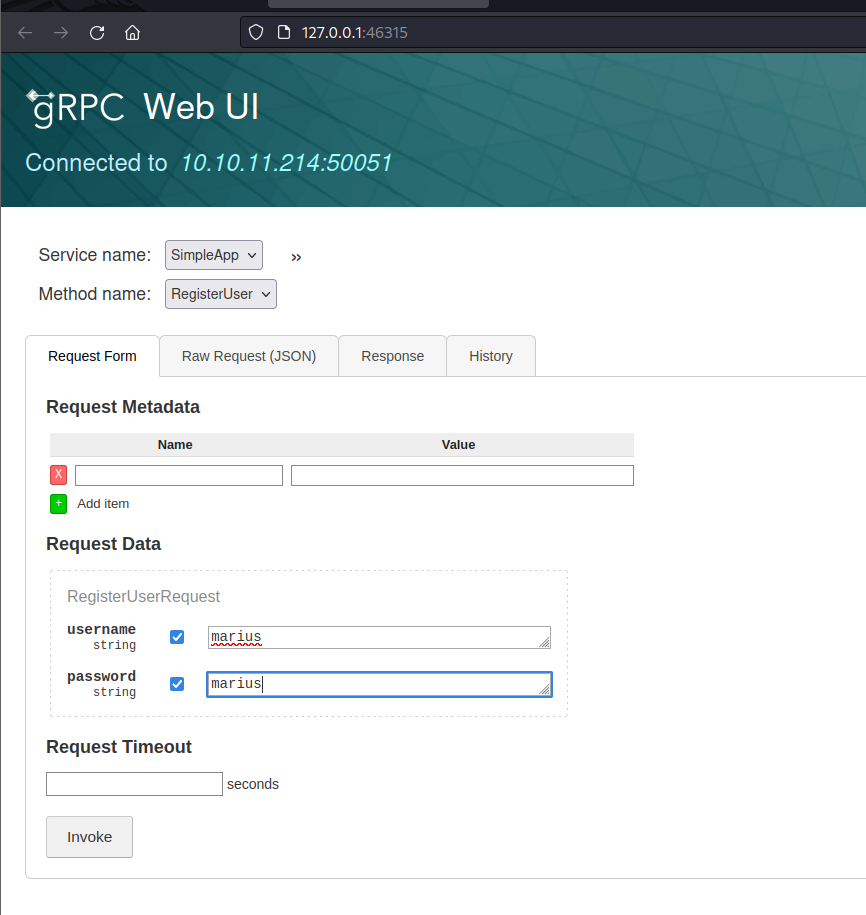
Task: Click the Request Timeout seconds field
Action: [134, 784]
